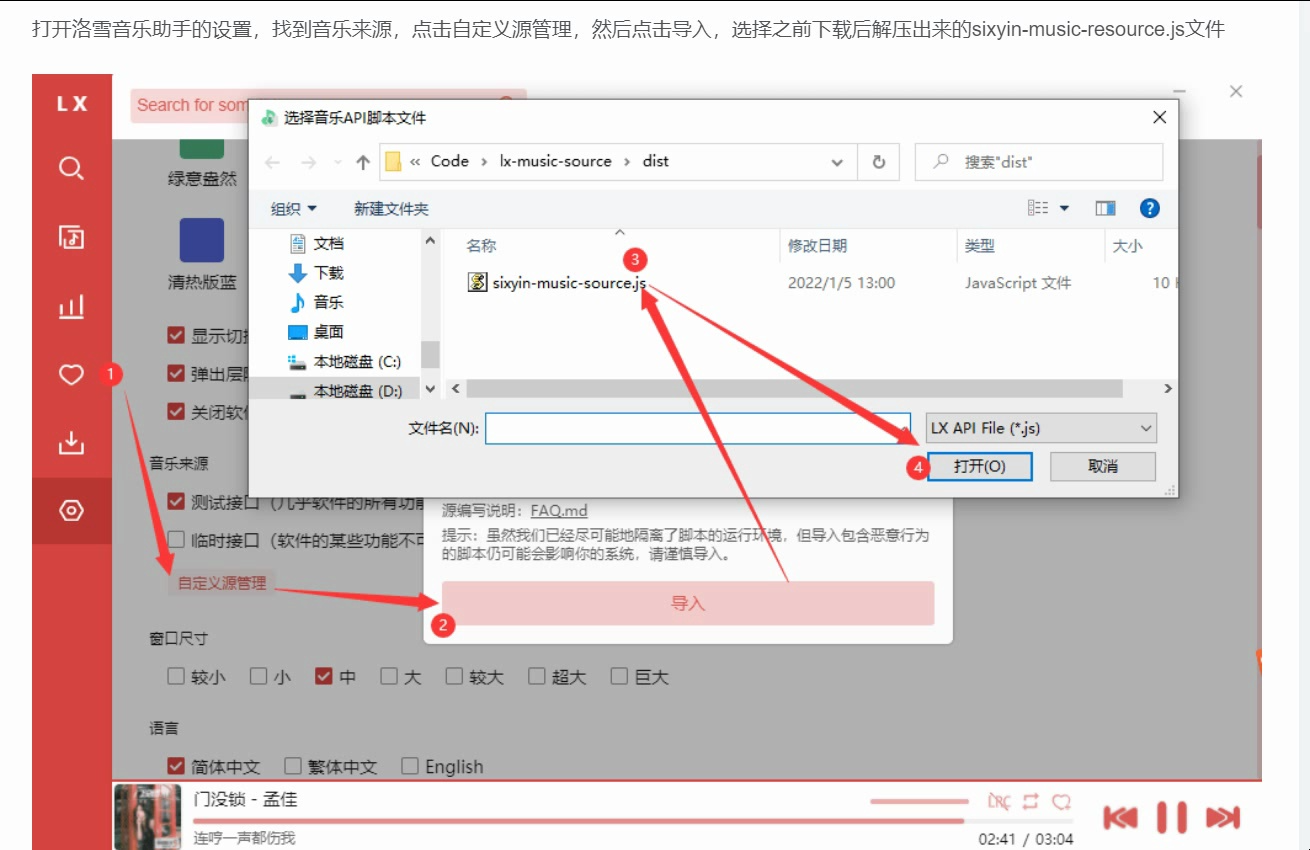
Task: Sort files by 类型 column header
Action: click(x=980, y=246)
